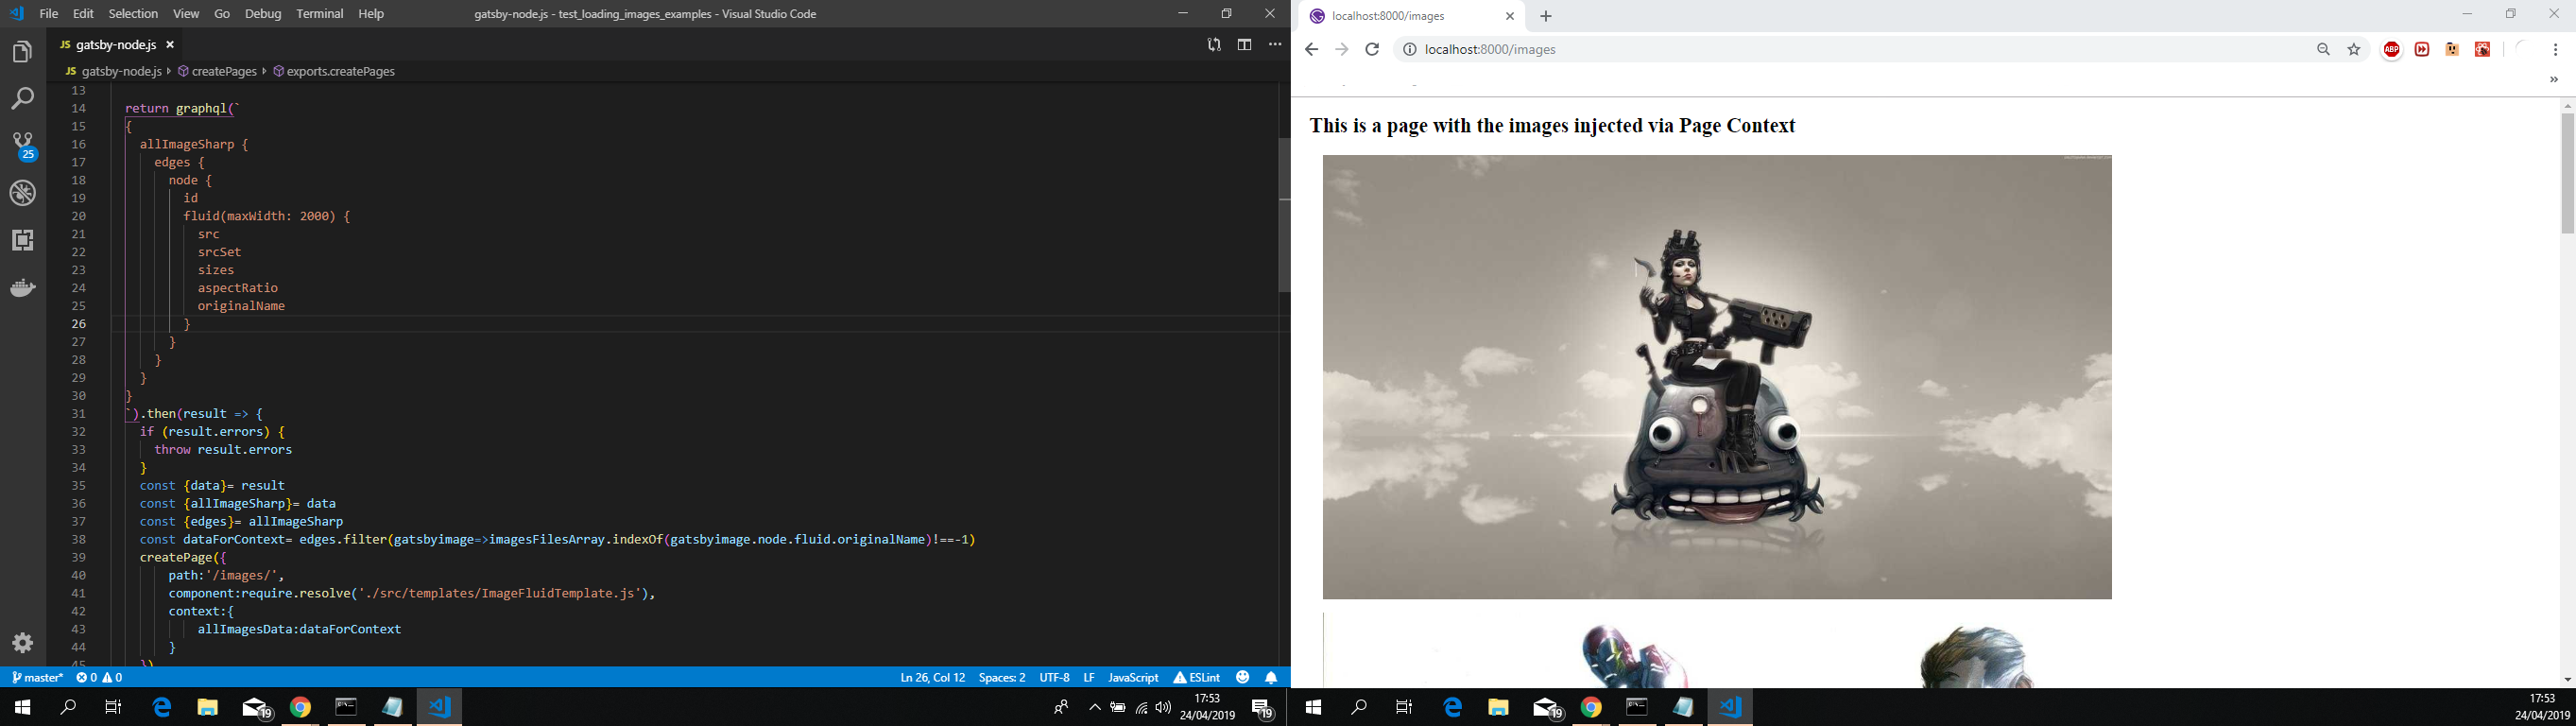Click master* git branch in status bar
2576x726 pixels.
click(x=37, y=677)
